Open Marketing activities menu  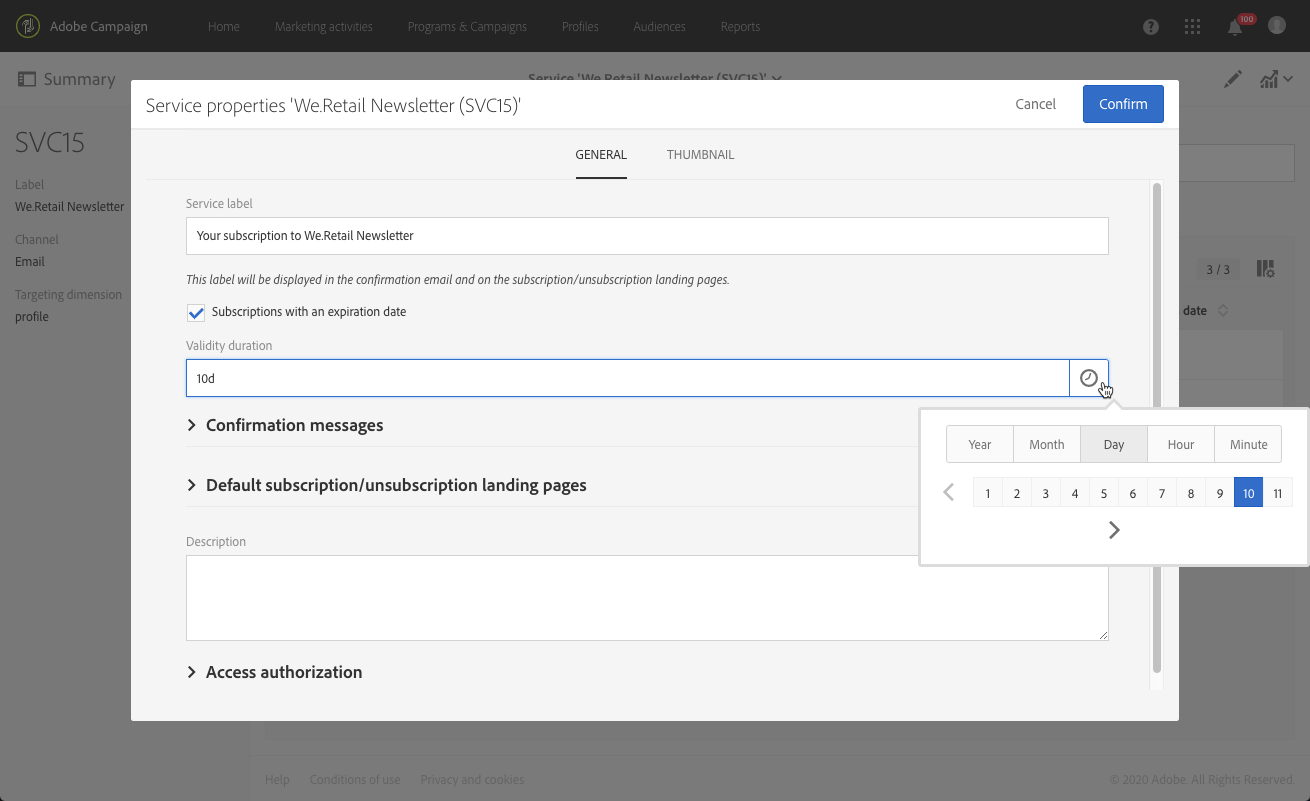324,26
